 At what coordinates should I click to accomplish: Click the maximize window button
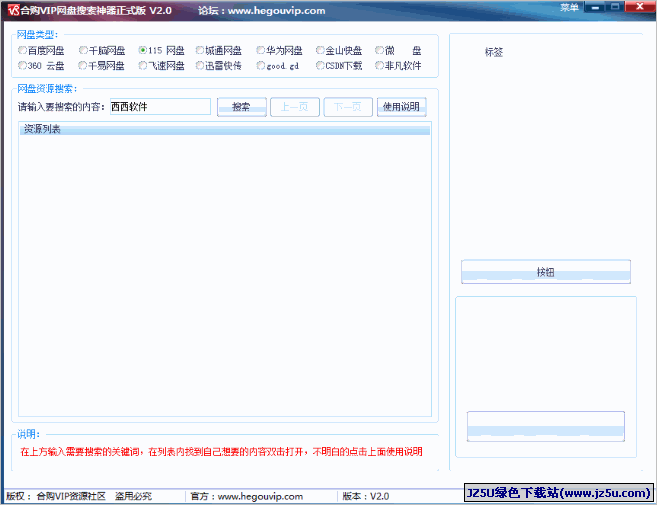[x=615, y=7]
